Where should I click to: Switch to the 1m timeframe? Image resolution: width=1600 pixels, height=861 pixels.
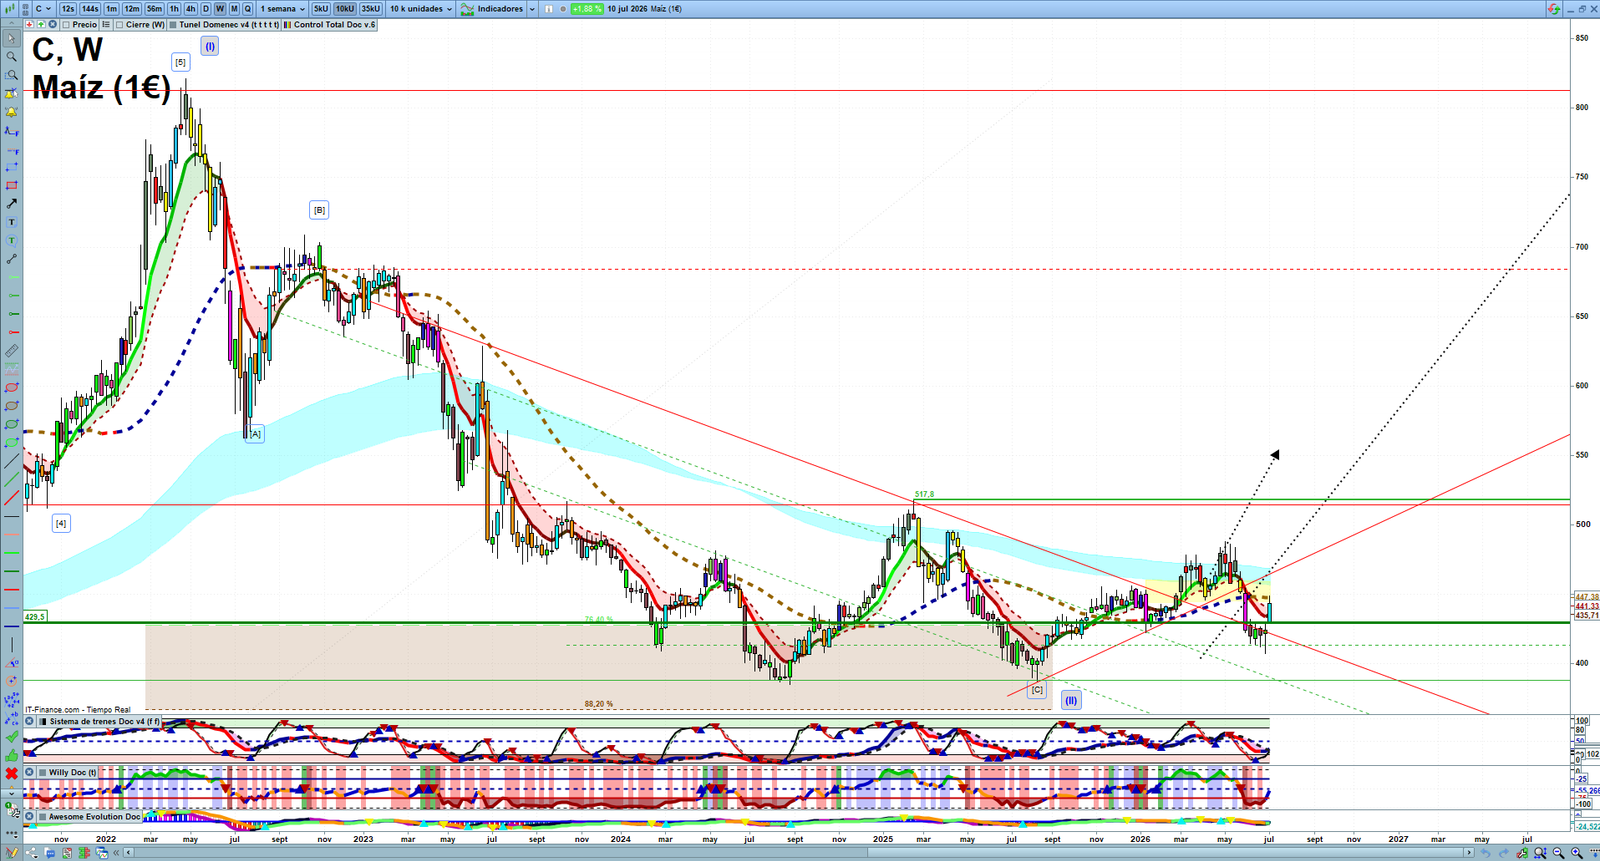(x=111, y=9)
